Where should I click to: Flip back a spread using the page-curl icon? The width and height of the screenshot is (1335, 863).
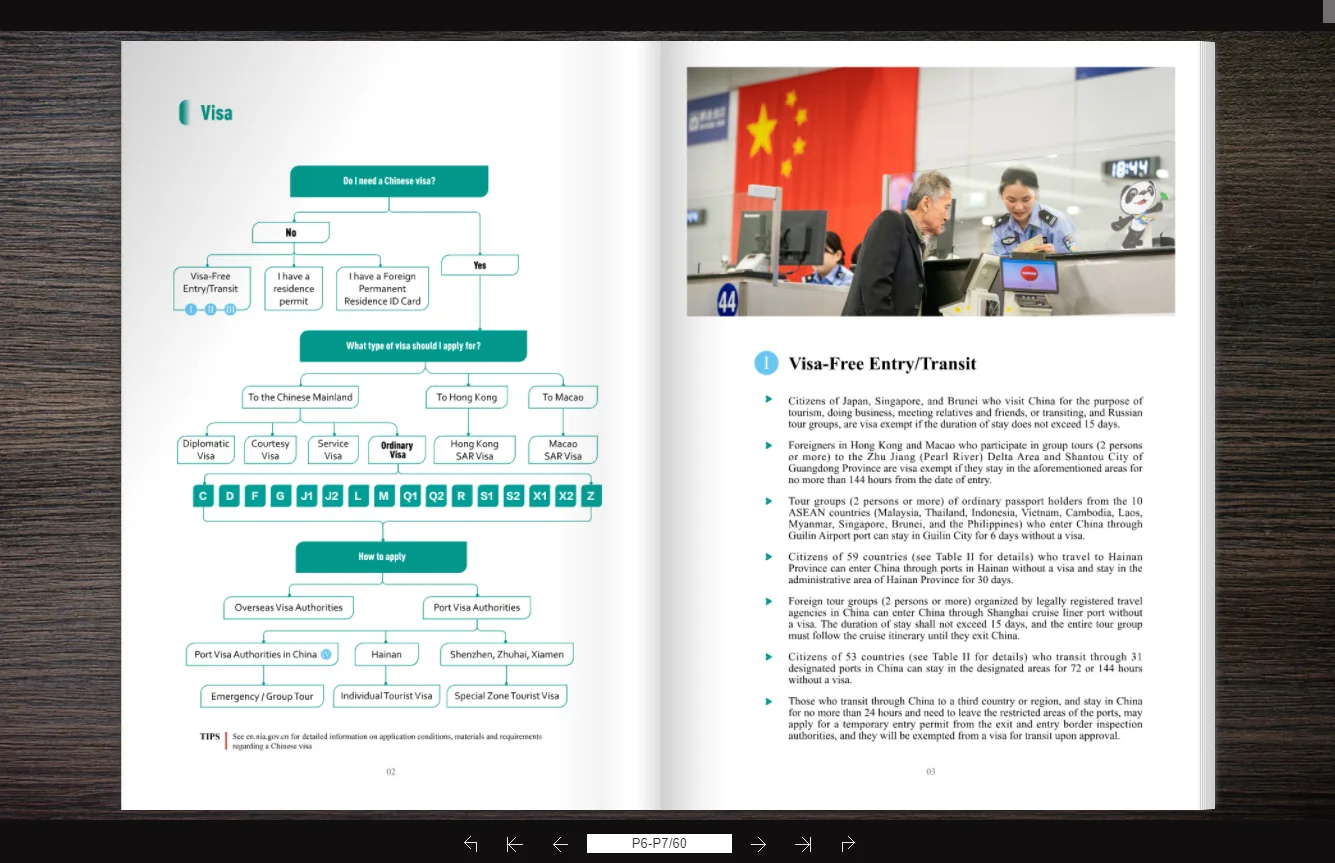[470, 844]
